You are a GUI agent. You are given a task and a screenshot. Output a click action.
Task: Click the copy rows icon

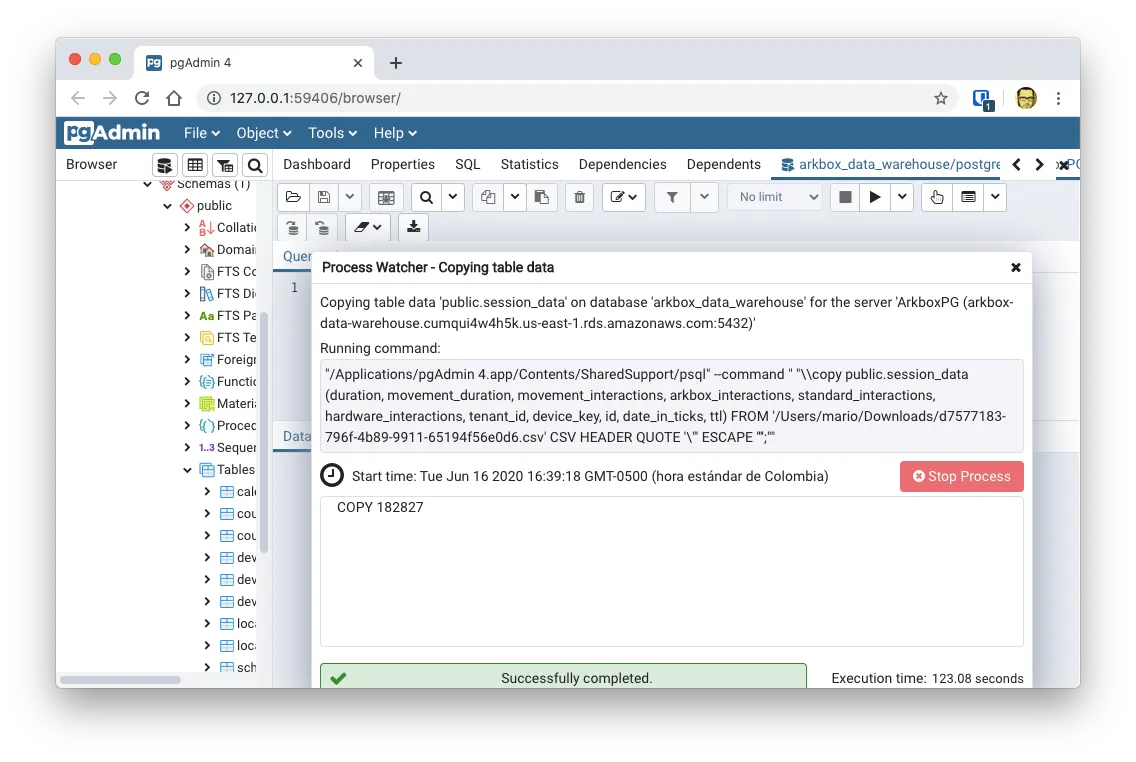488,197
